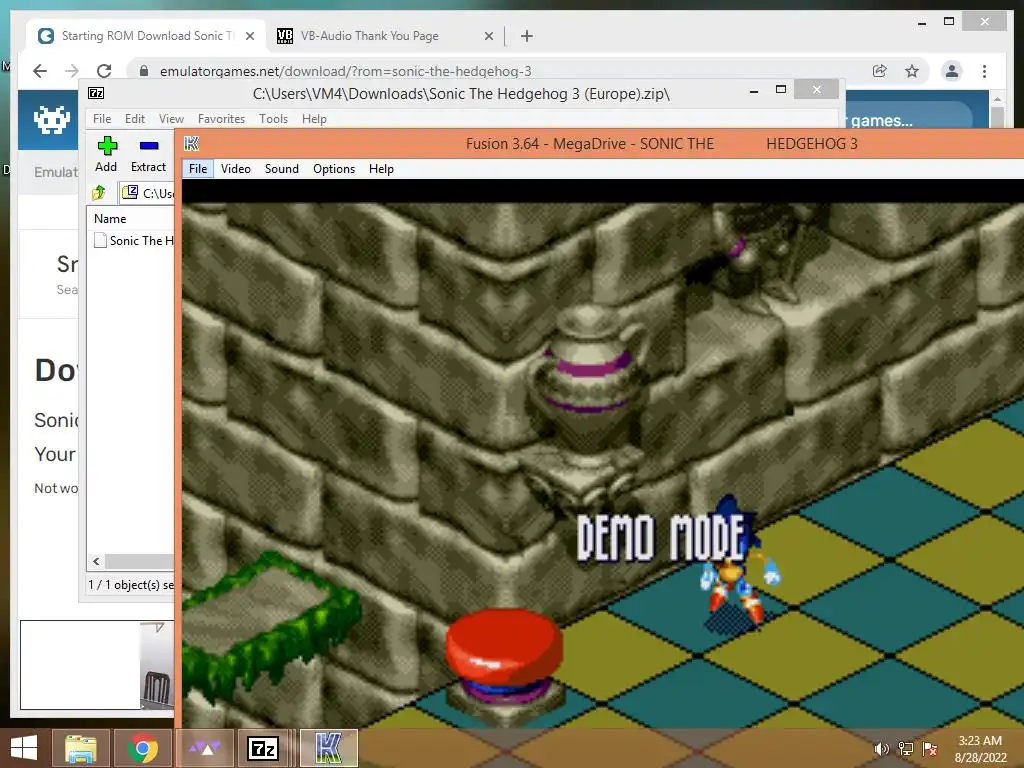1024x768 pixels.
Task: Switch to Starting ROM Download Sonic tab
Action: point(146,36)
